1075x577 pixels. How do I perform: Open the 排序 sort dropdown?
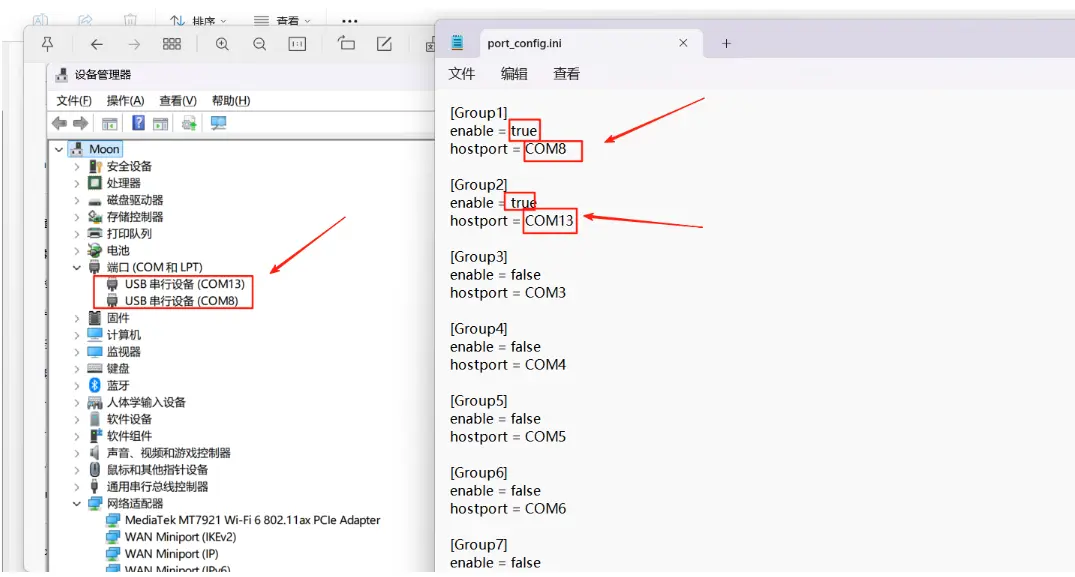point(198,21)
